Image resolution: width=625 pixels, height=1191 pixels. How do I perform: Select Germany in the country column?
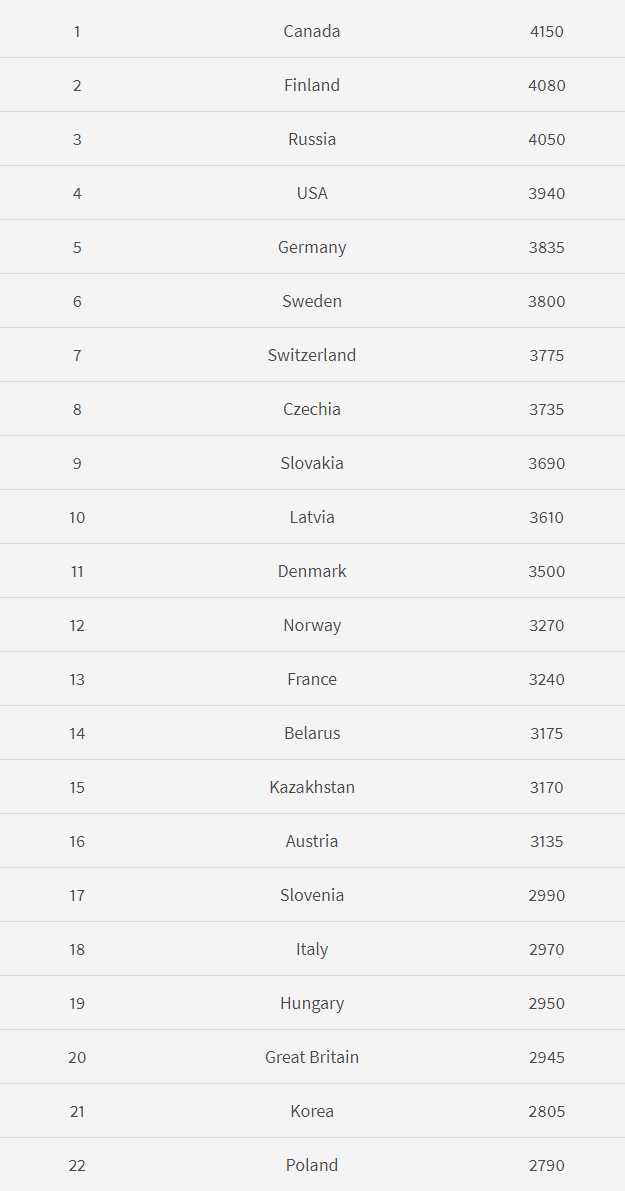(x=311, y=248)
